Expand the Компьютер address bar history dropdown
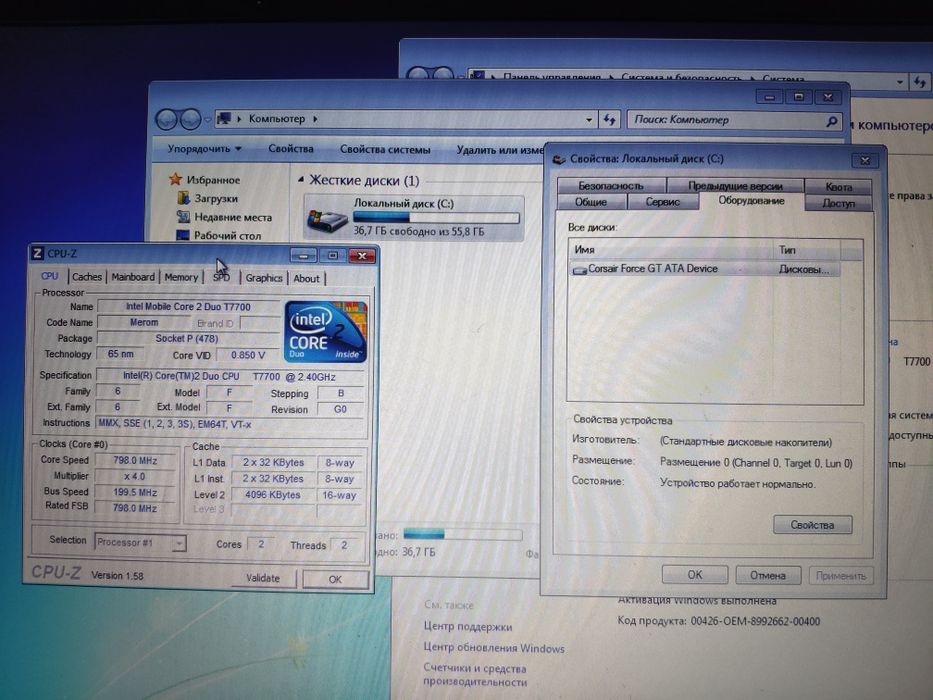933x700 pixels. [589, 120]
